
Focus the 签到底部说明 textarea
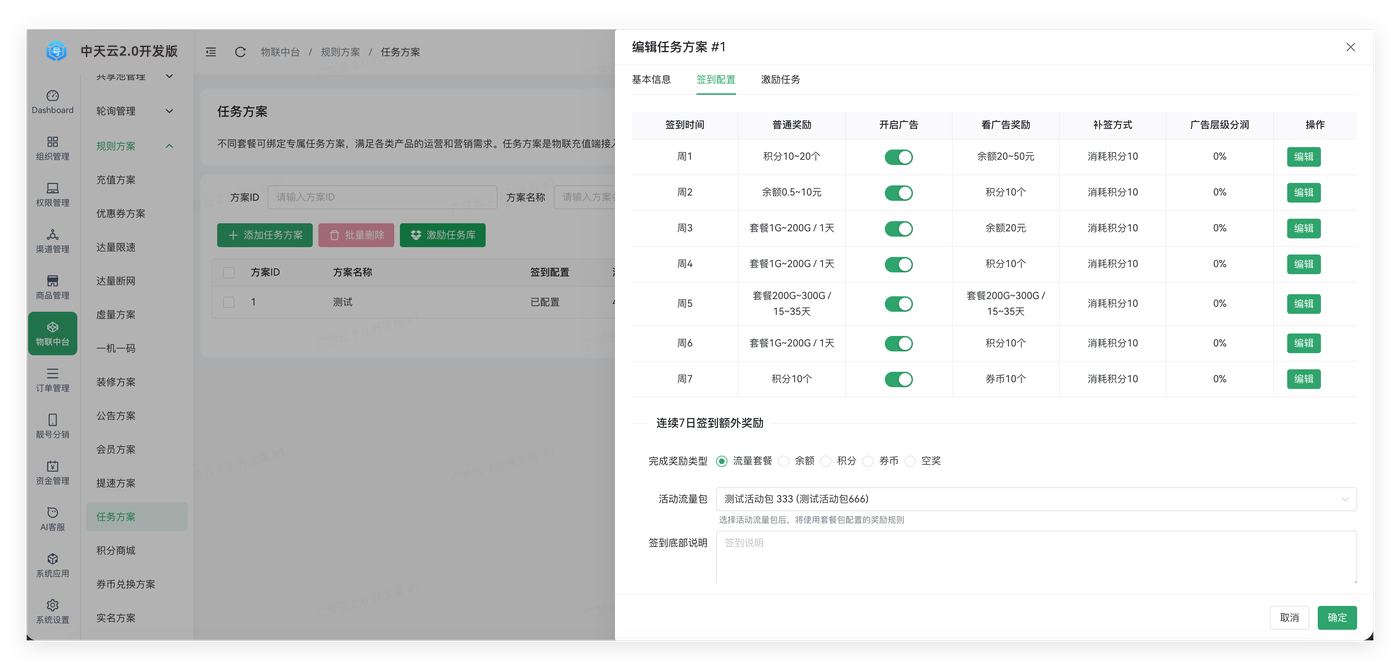point(1036,557)
